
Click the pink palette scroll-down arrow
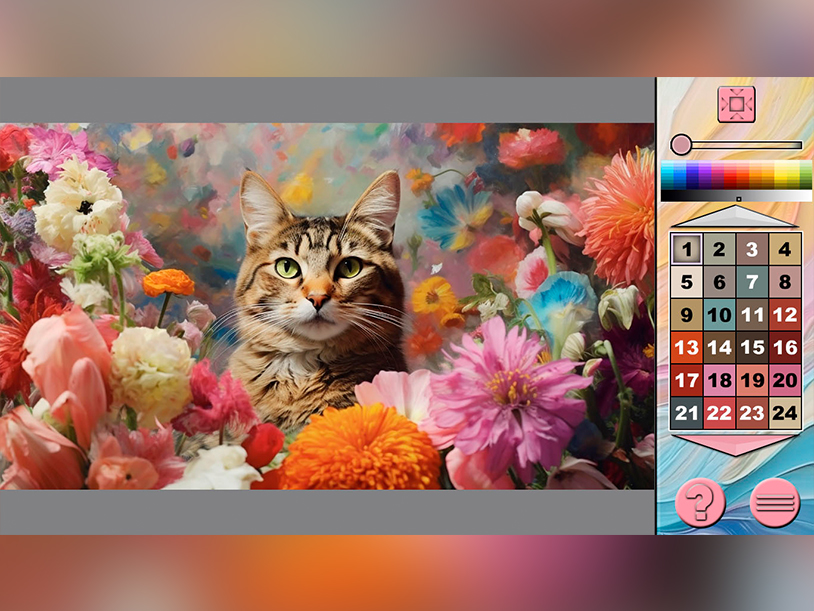click(736, 444)
